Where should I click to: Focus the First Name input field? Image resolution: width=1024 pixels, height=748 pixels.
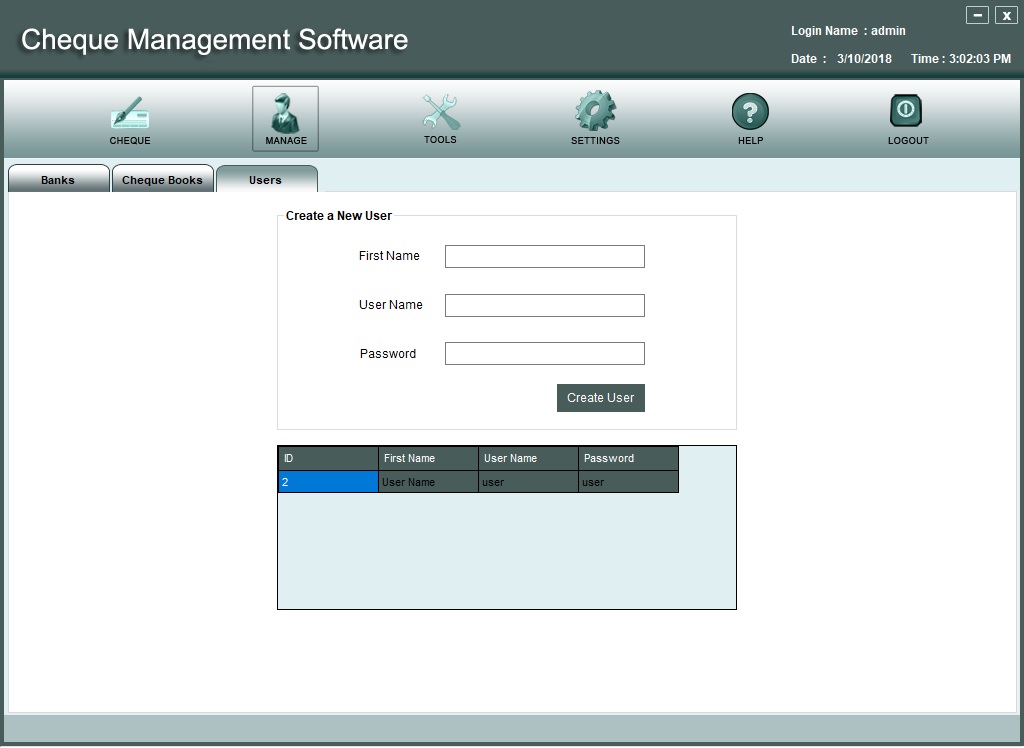(x=544, y=257)
